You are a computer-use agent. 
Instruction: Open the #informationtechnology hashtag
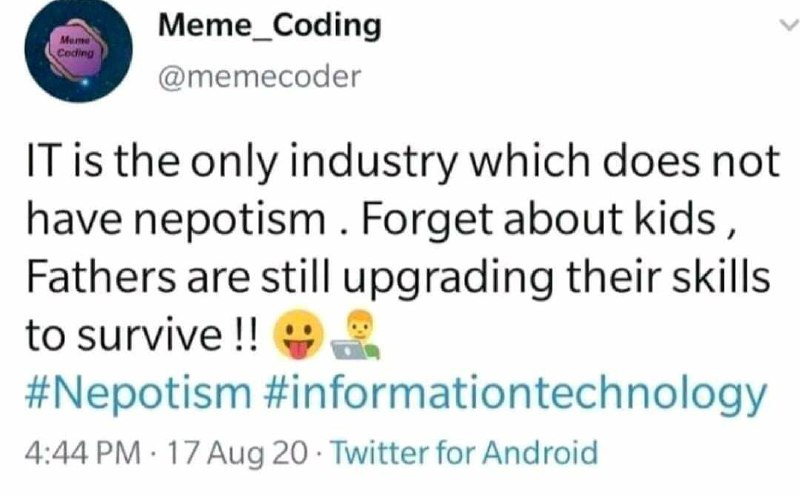(x=516, y=395)
